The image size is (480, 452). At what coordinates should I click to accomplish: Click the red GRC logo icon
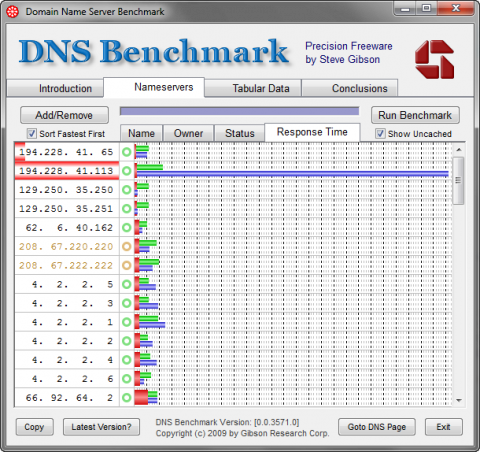pos(435,60)
